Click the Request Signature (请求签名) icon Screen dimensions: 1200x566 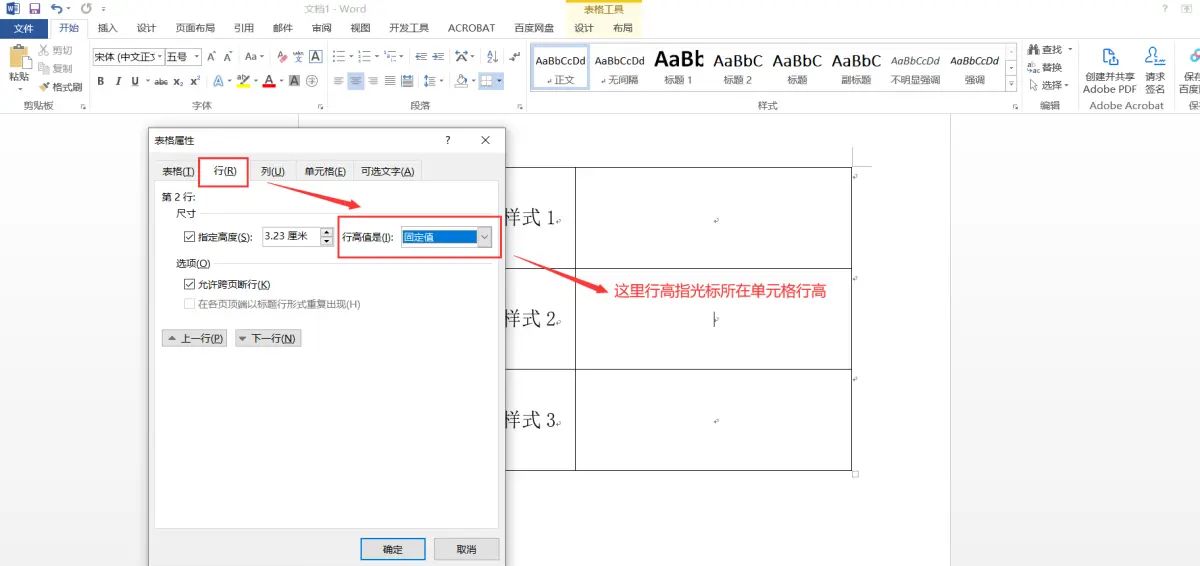(x=1155, y=56)
